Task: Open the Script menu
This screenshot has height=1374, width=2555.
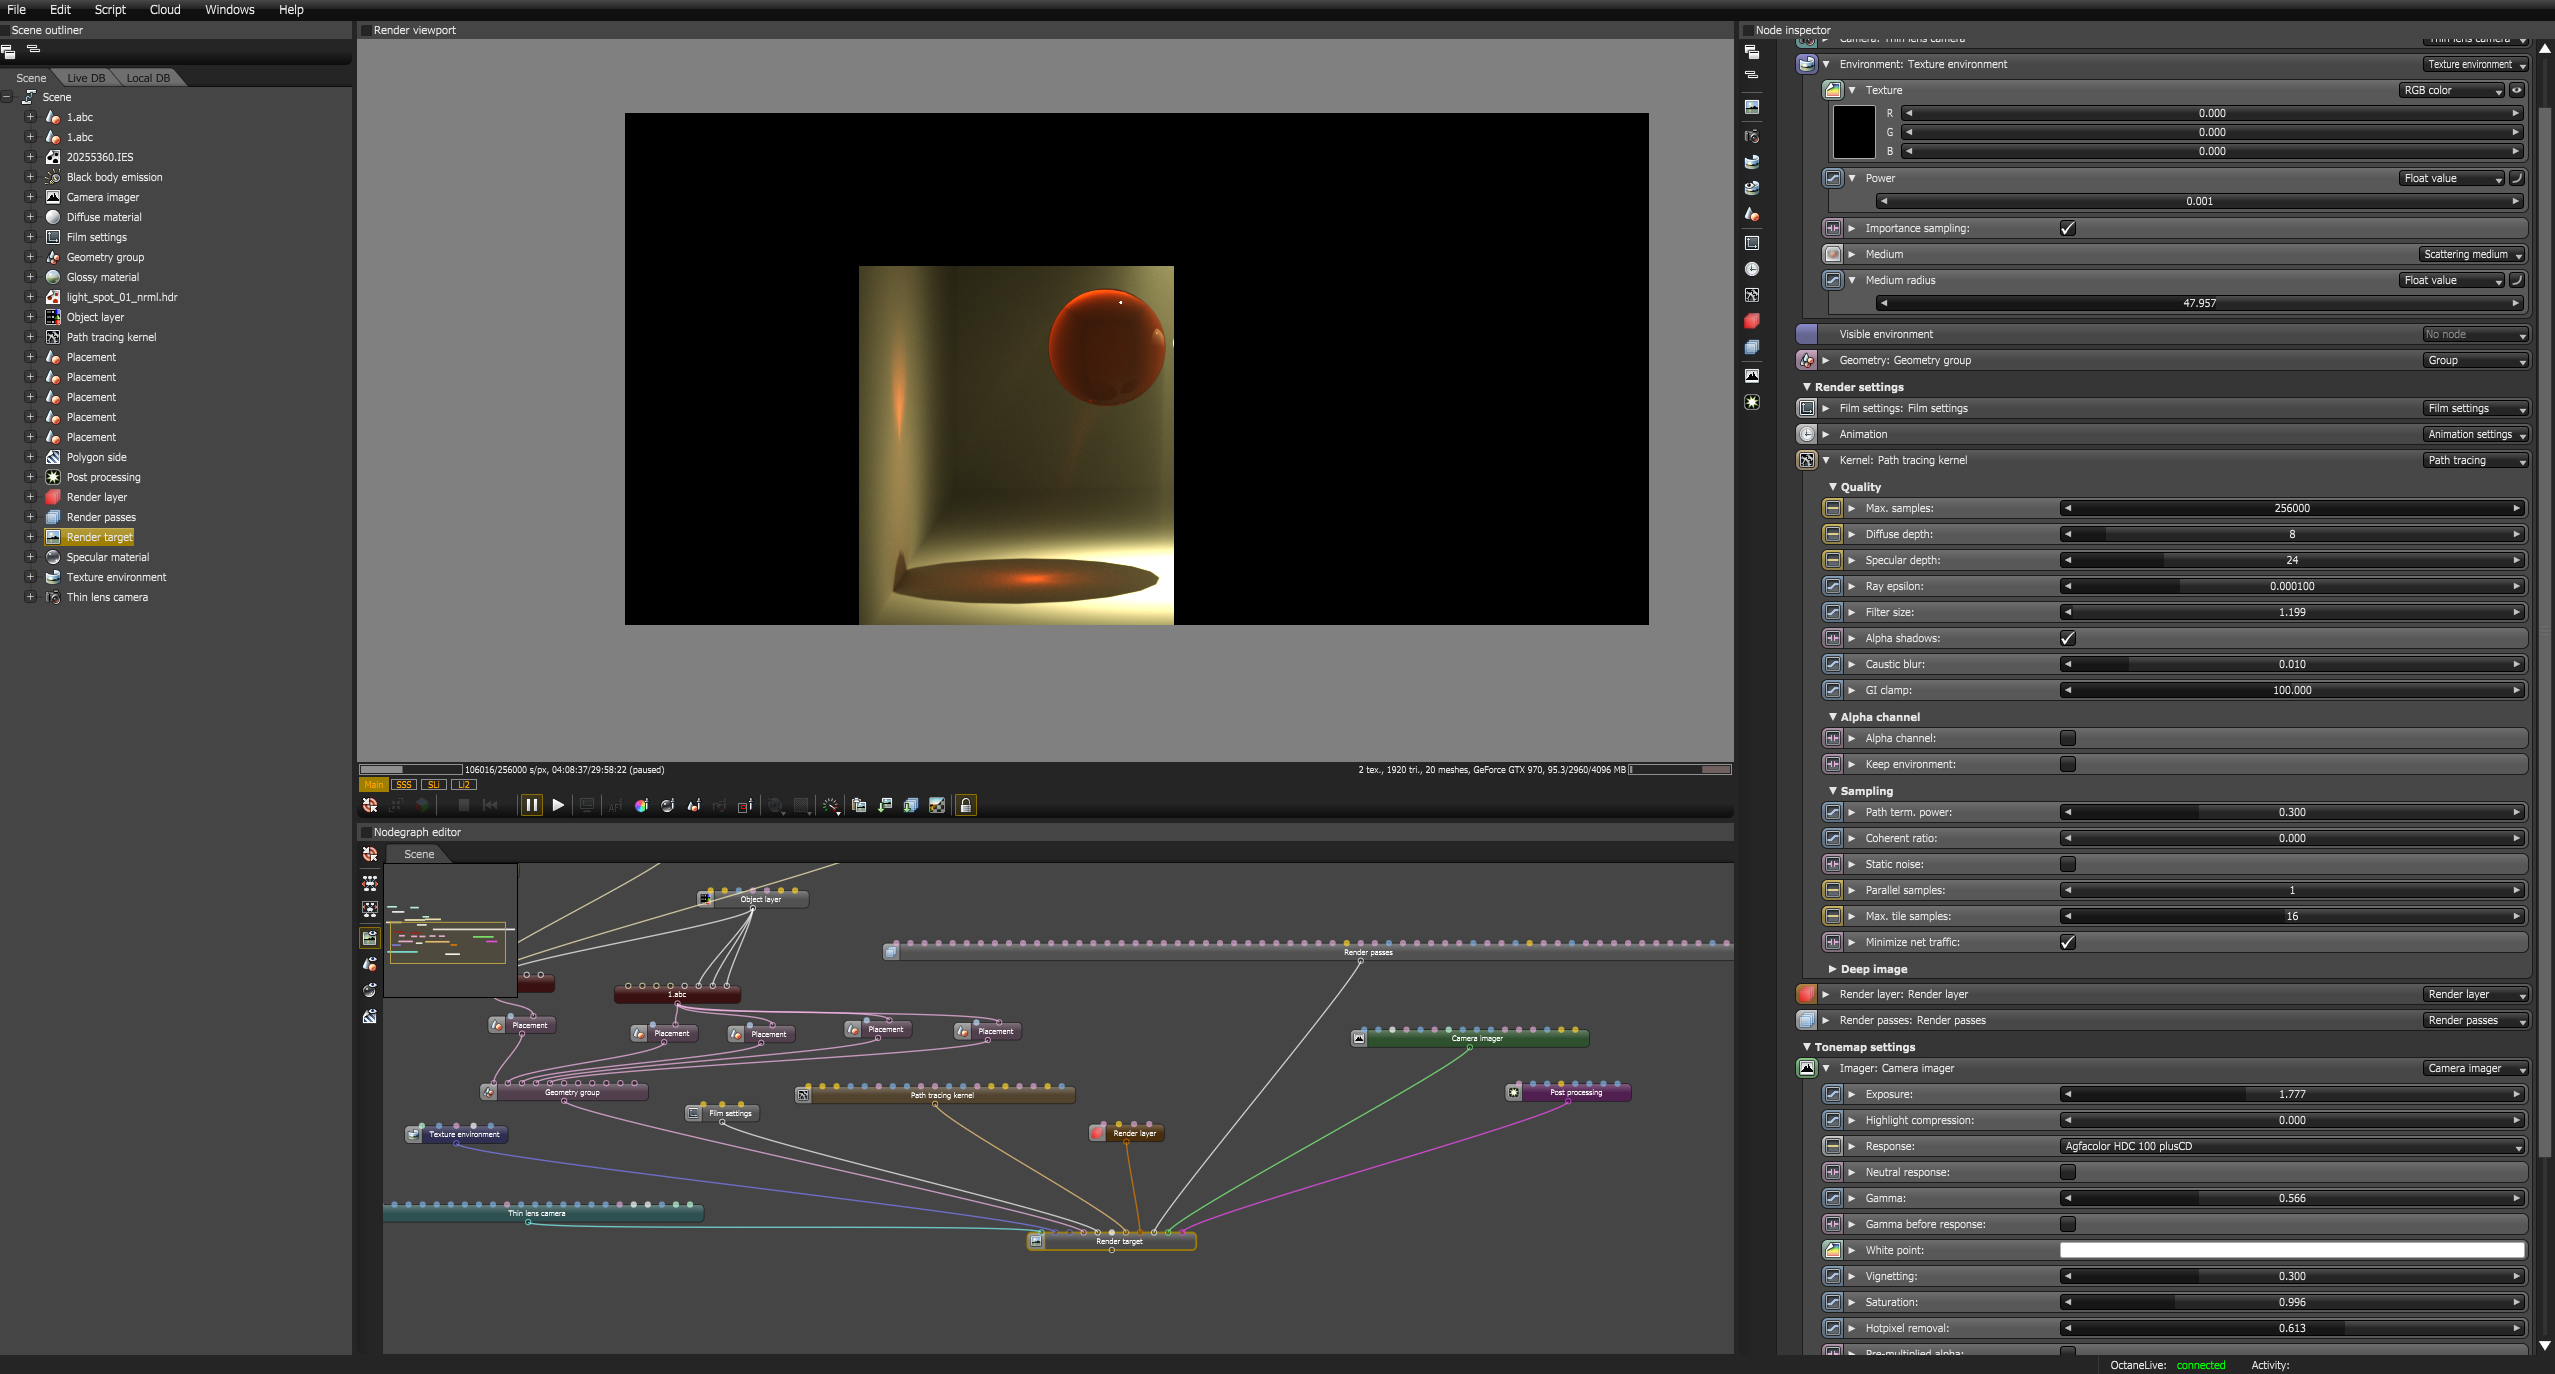Action: coord(110,10)
